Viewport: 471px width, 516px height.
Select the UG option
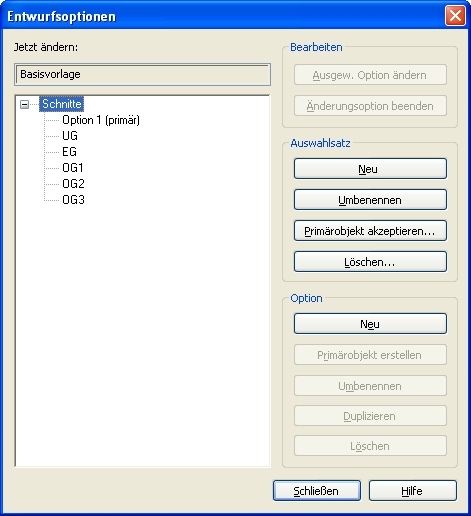tap(70, 136)
